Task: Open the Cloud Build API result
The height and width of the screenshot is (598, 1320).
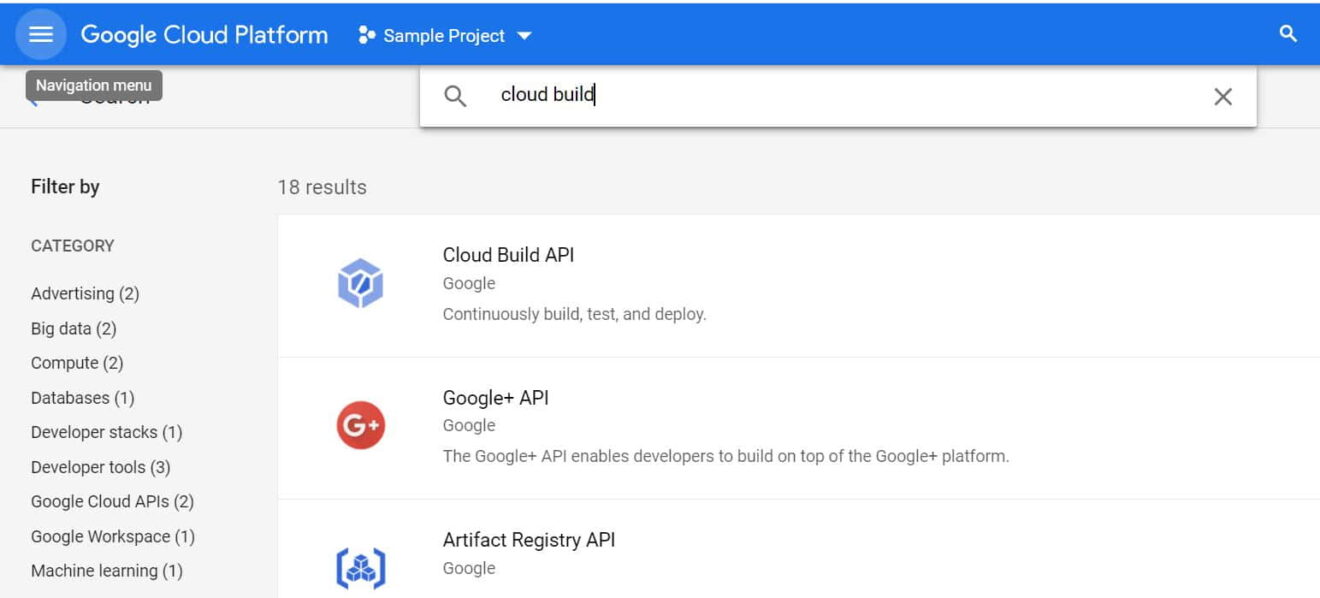Action: point(508,255)
